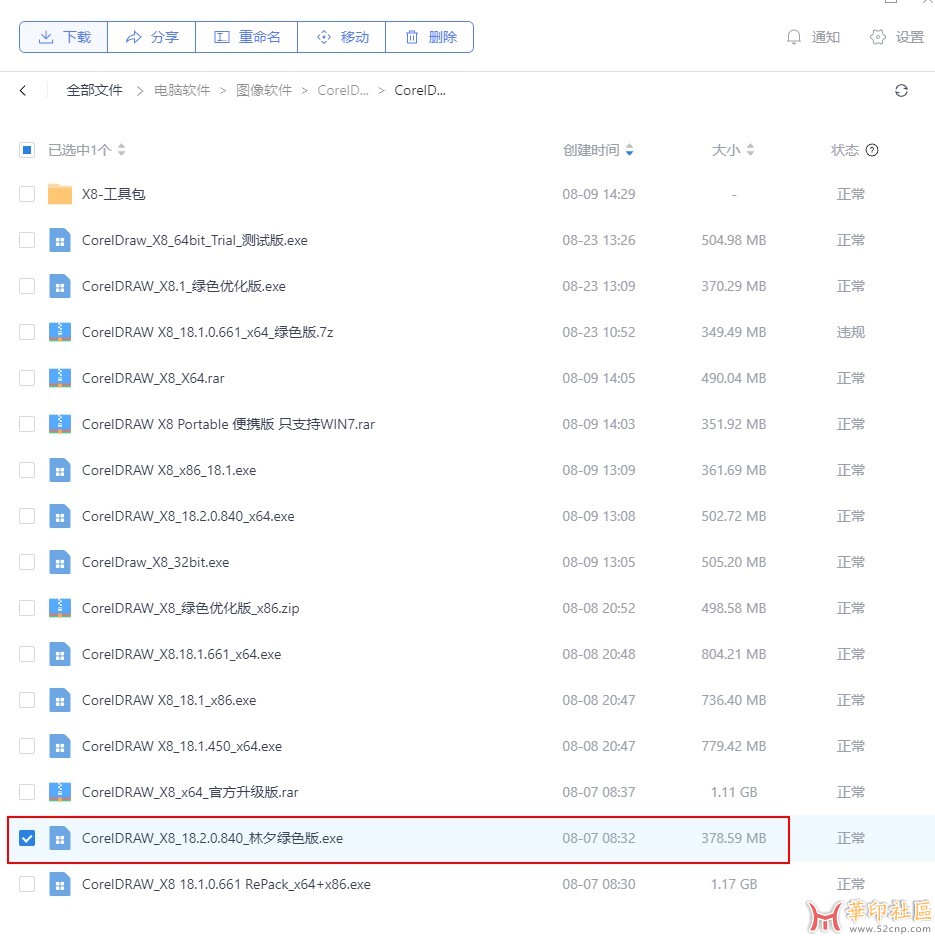Select file name CorelDraw_X8_32bit.exe

click(x=155, y=562)
